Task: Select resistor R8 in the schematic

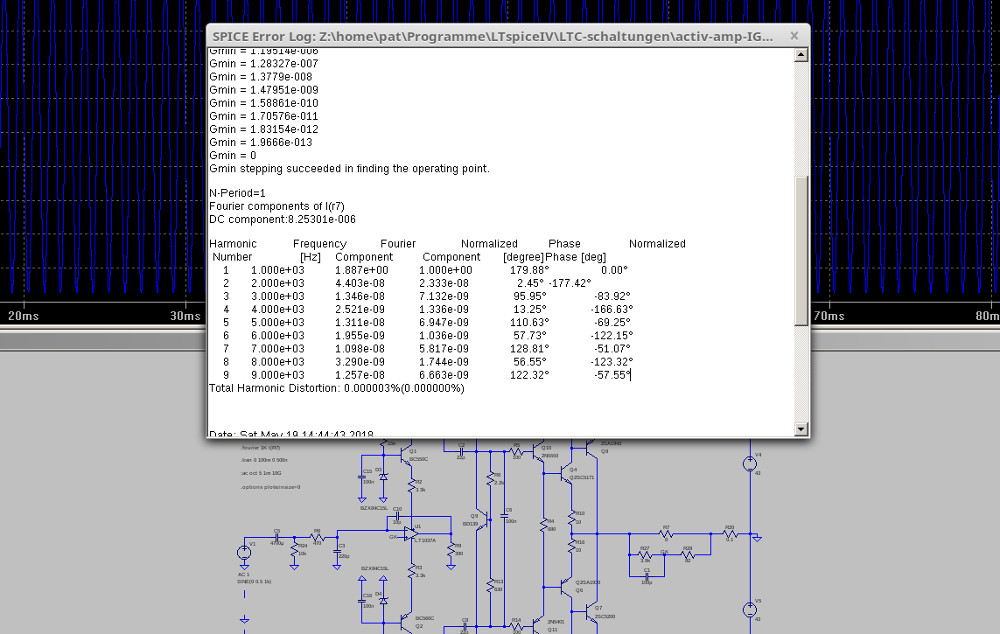Action: coord(490,479)
